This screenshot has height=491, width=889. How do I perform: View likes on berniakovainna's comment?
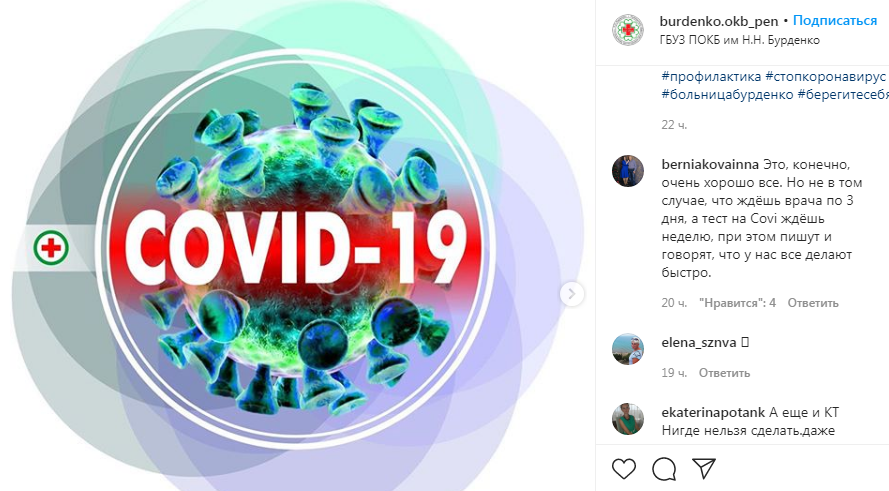tap(737, 303)
